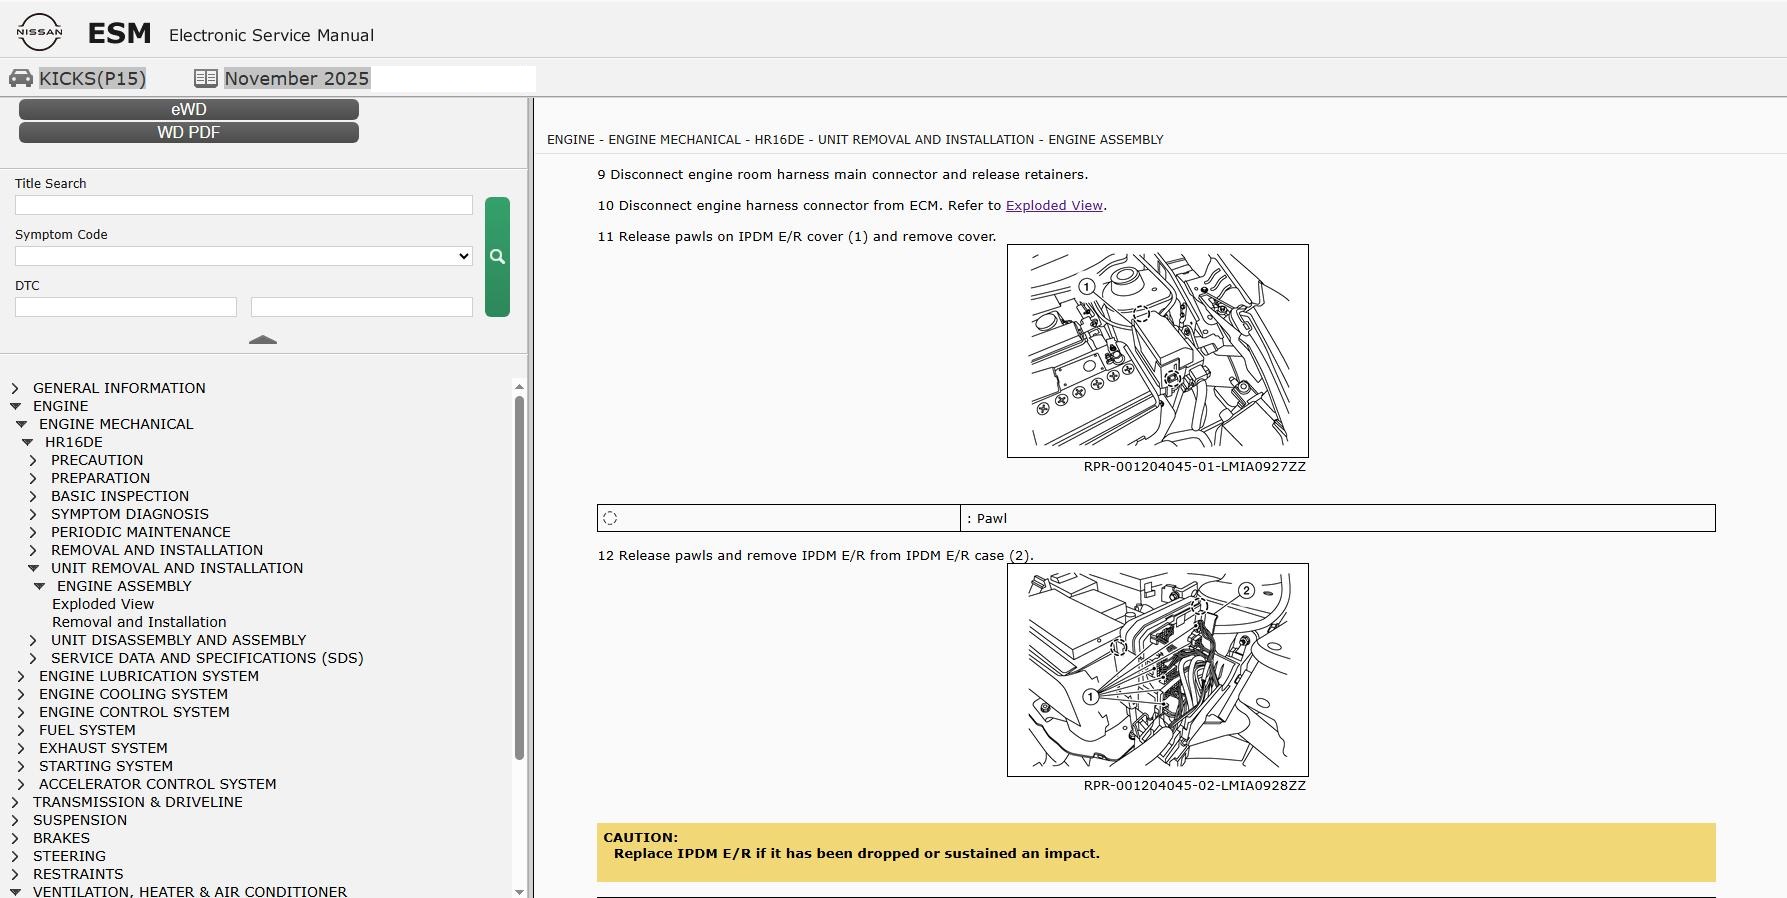Click the Title Search input field
The image size is (1787, 898).
[x=244, y=205]
